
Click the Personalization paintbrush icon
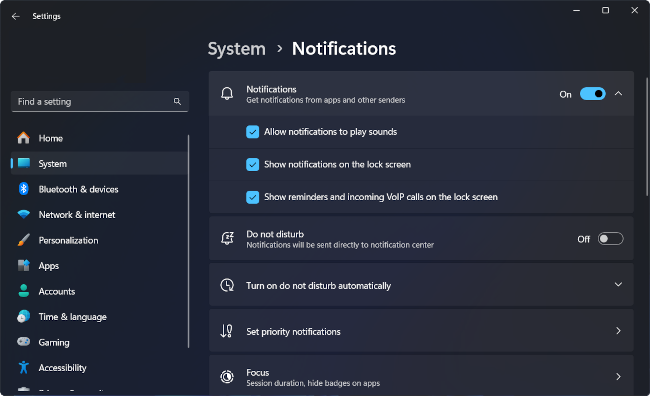click(24, 240)
